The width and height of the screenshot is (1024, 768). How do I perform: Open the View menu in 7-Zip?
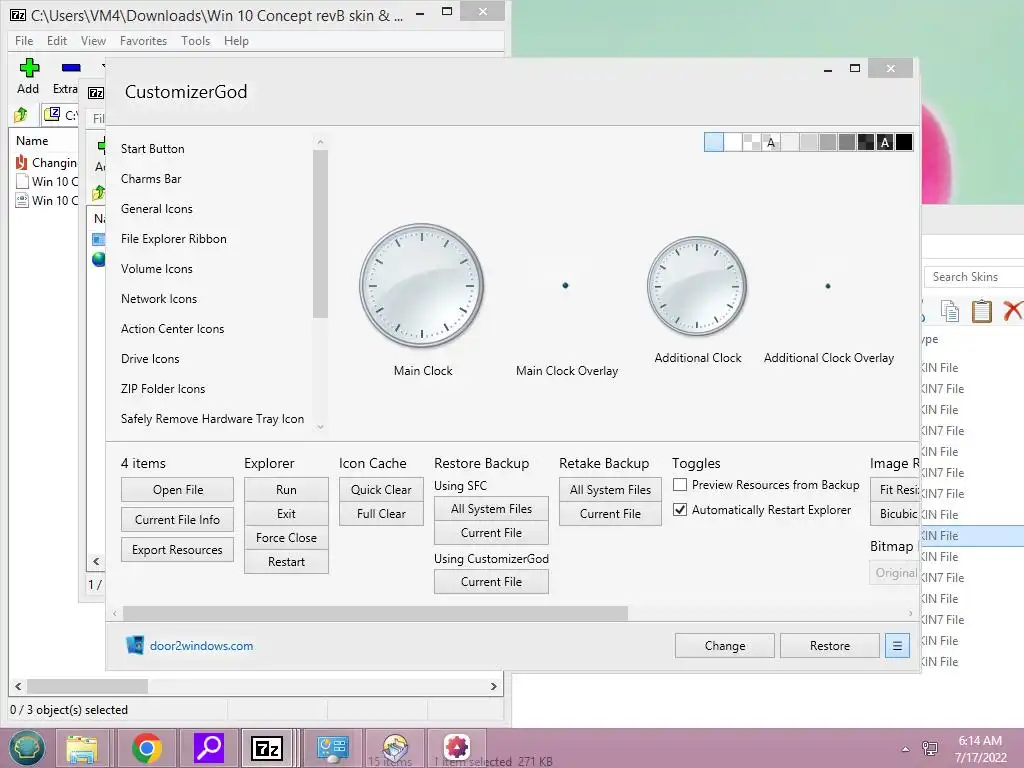pyautogui.click(x=93, y=40)
